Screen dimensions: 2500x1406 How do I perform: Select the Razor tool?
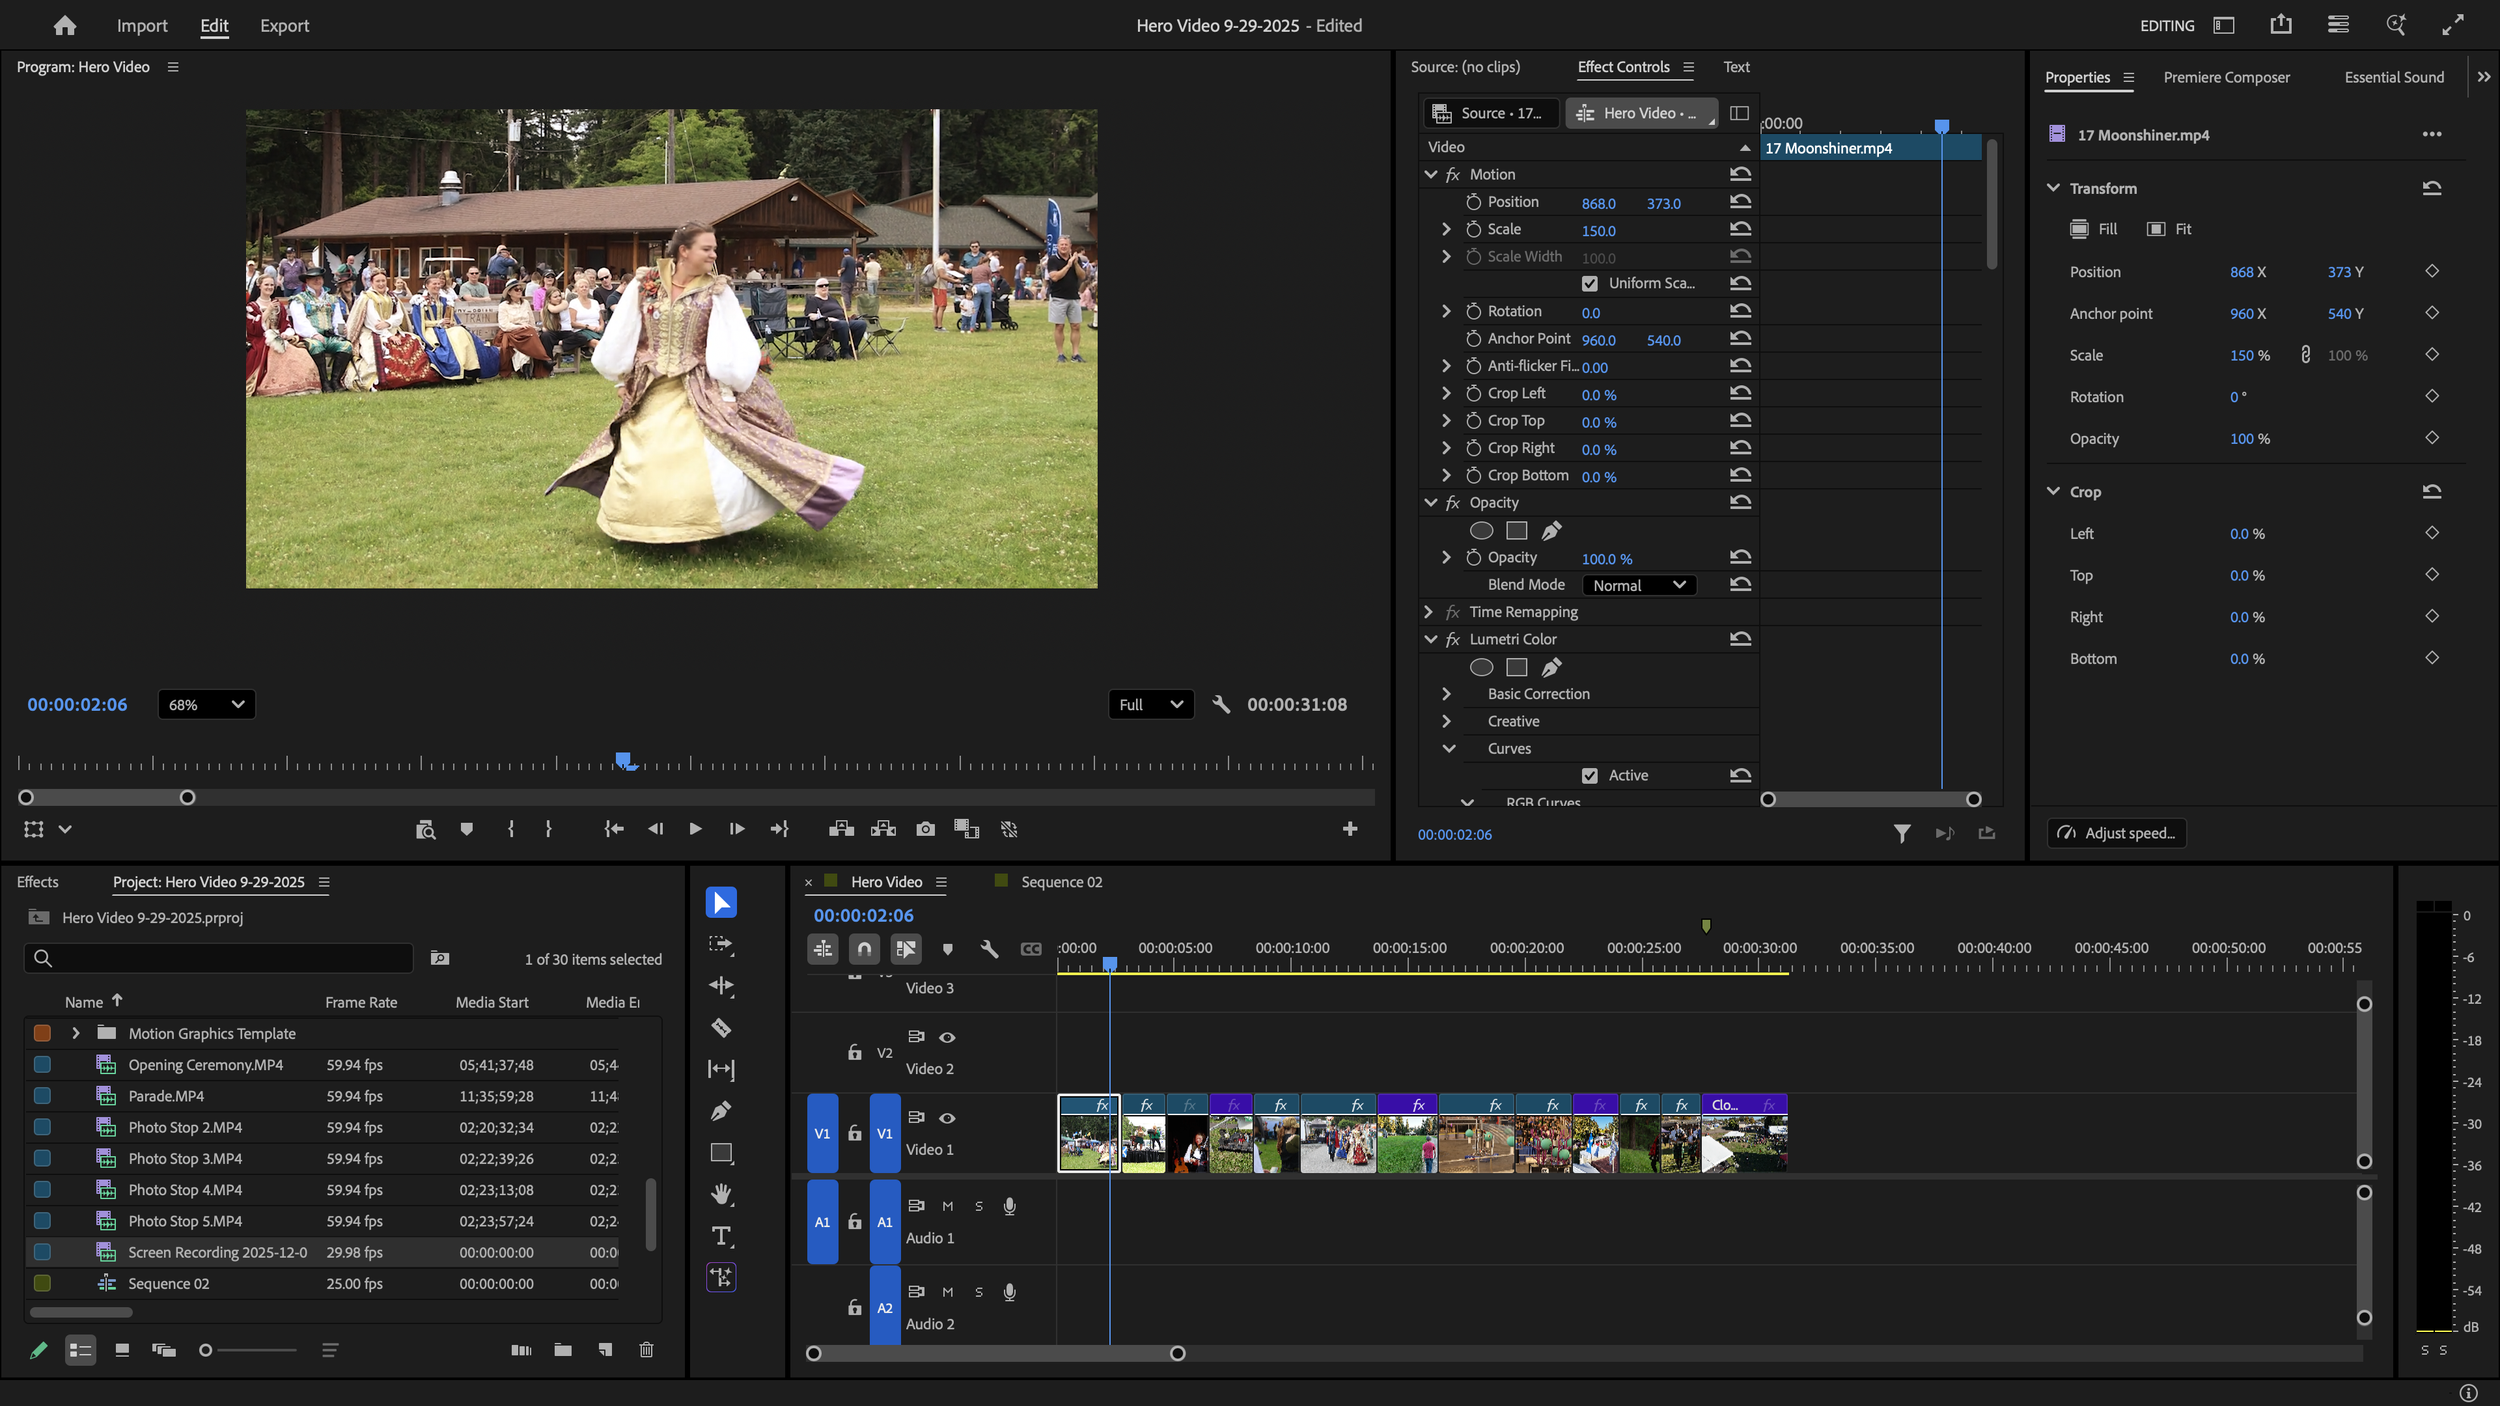[721, 1028]
